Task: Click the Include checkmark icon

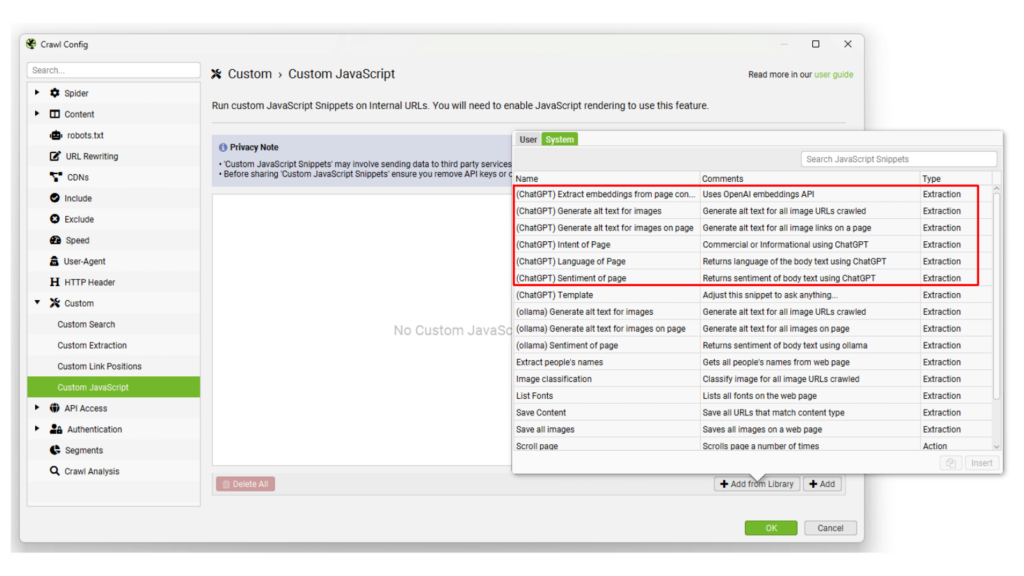Action: pyautogui.click(x=55, y=198)
